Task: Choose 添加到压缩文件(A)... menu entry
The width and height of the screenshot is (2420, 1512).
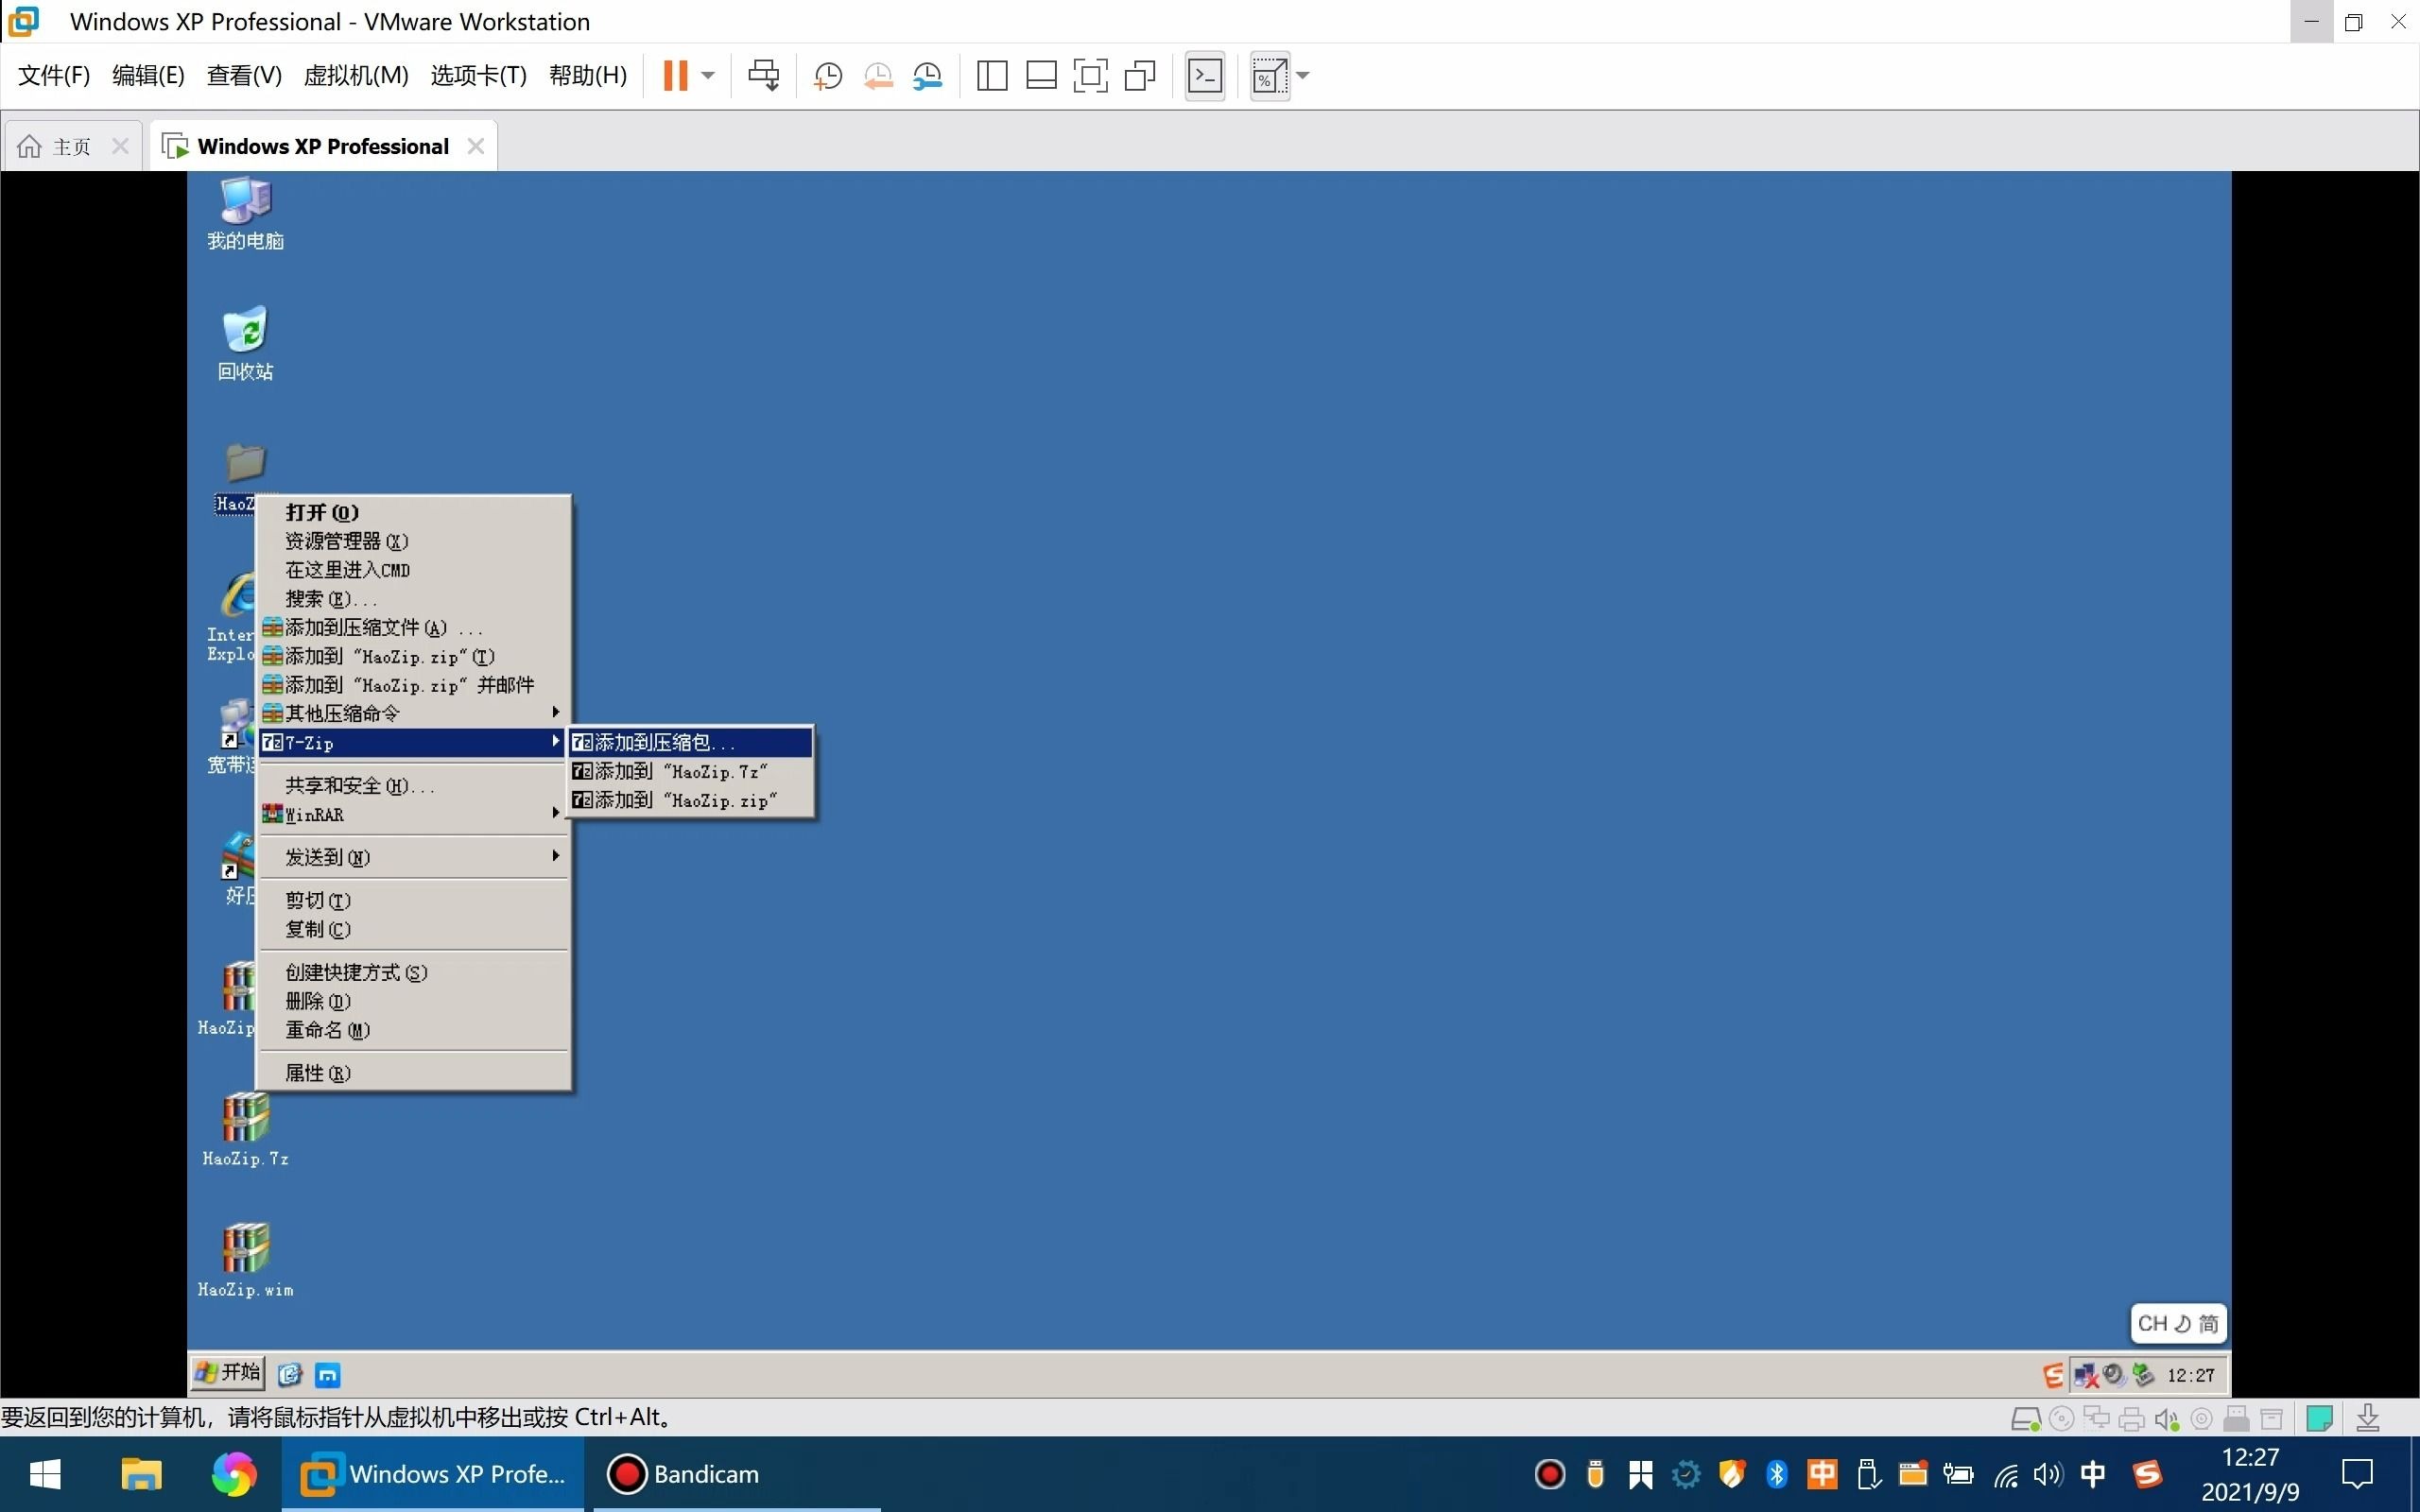Action: click(x=414, y=628)
